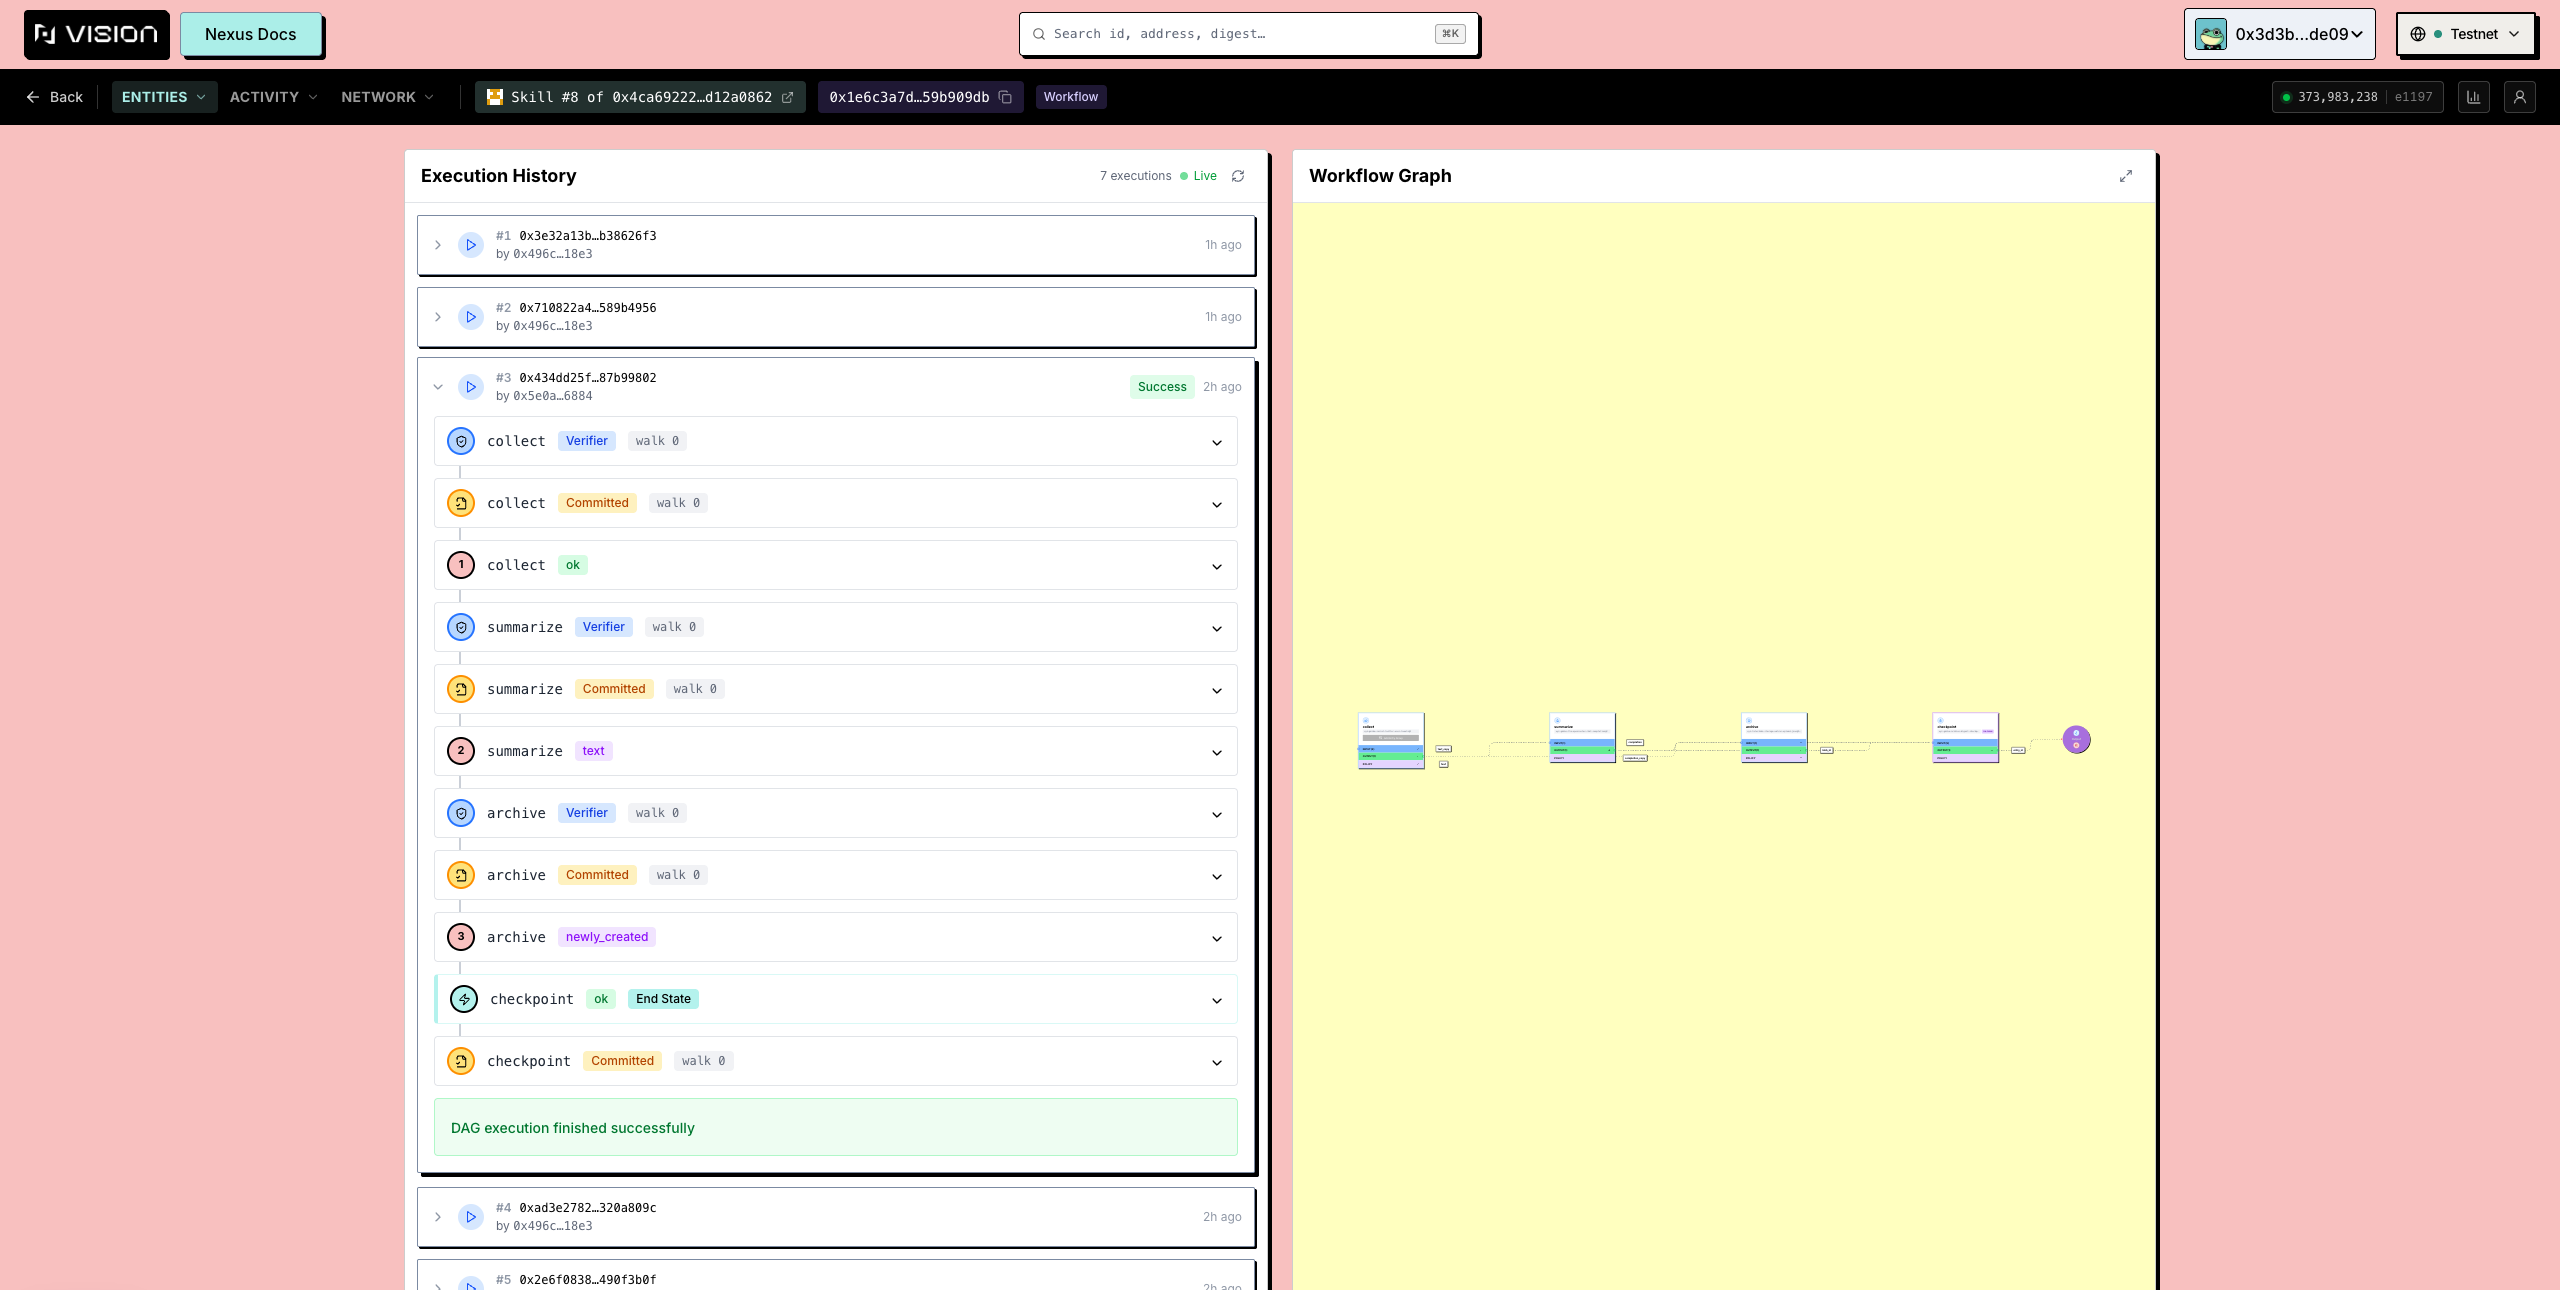Open the ENTITIES menu
Image resolution: width=2560 pixels, height=1290 pixels.
[x=164, y=97]
